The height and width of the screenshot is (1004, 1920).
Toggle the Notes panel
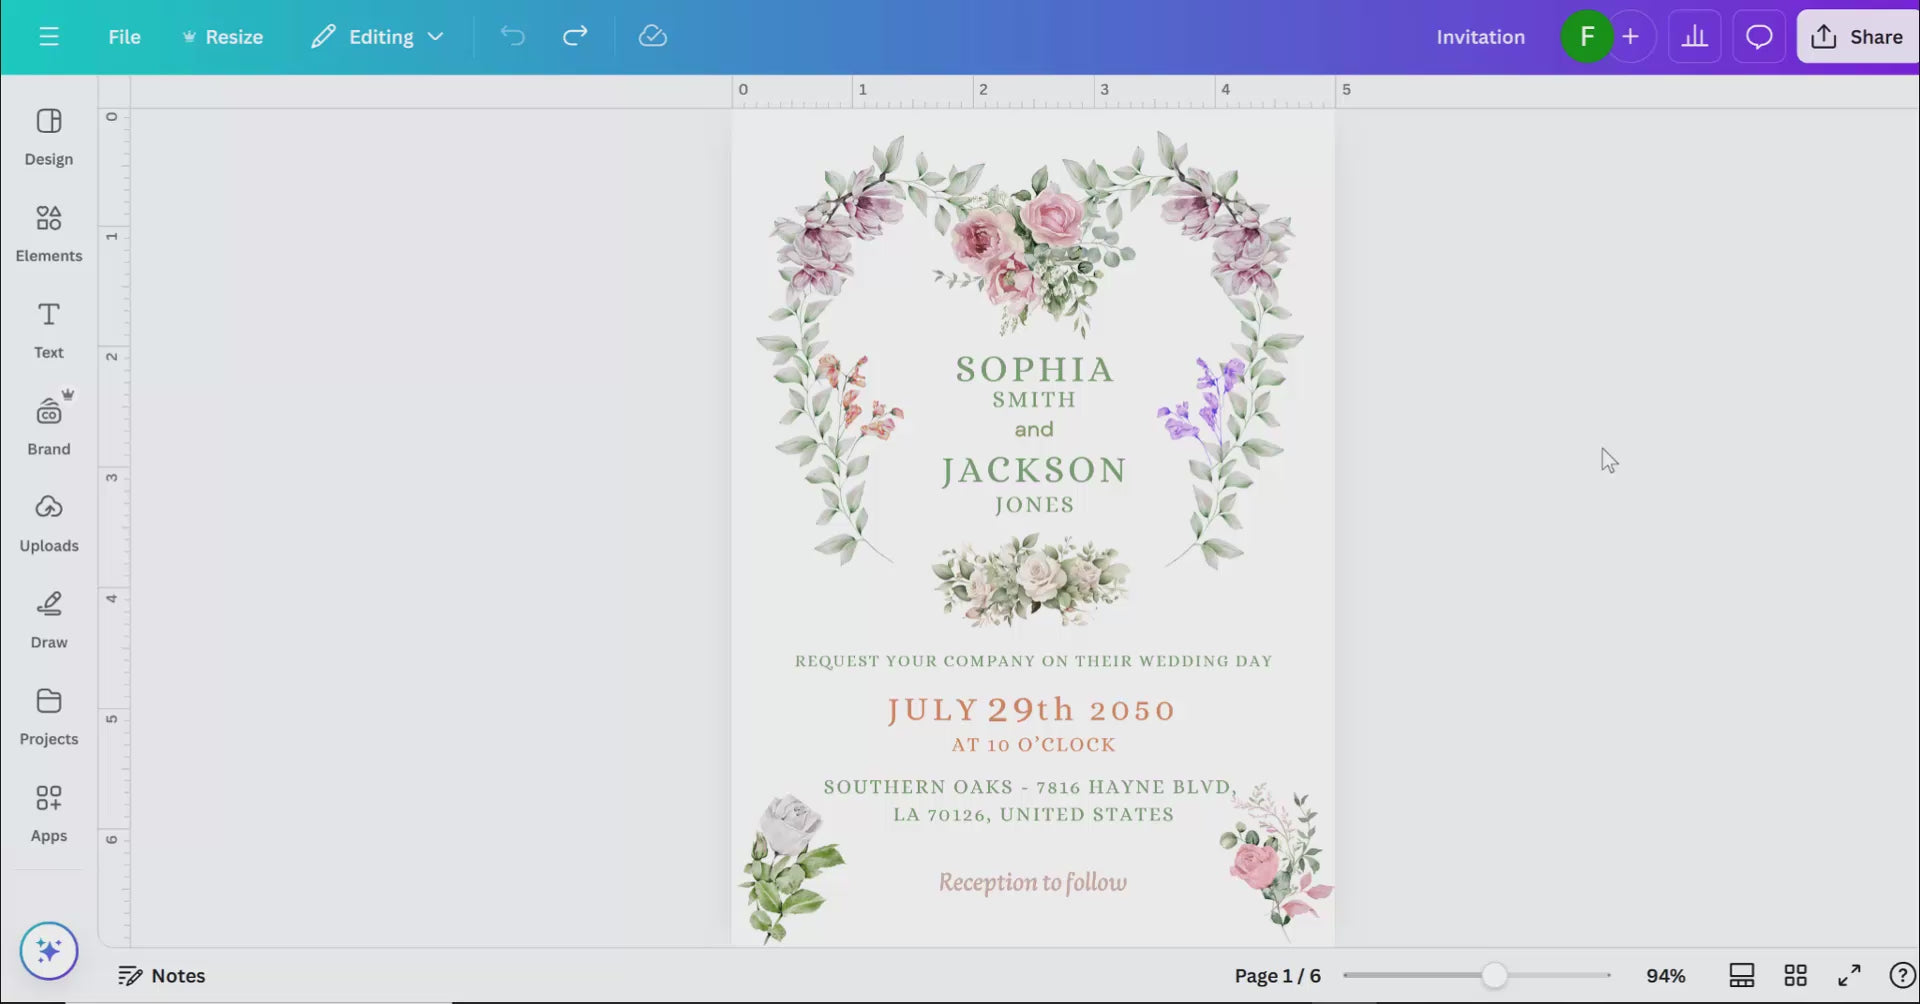click(162, 975)
